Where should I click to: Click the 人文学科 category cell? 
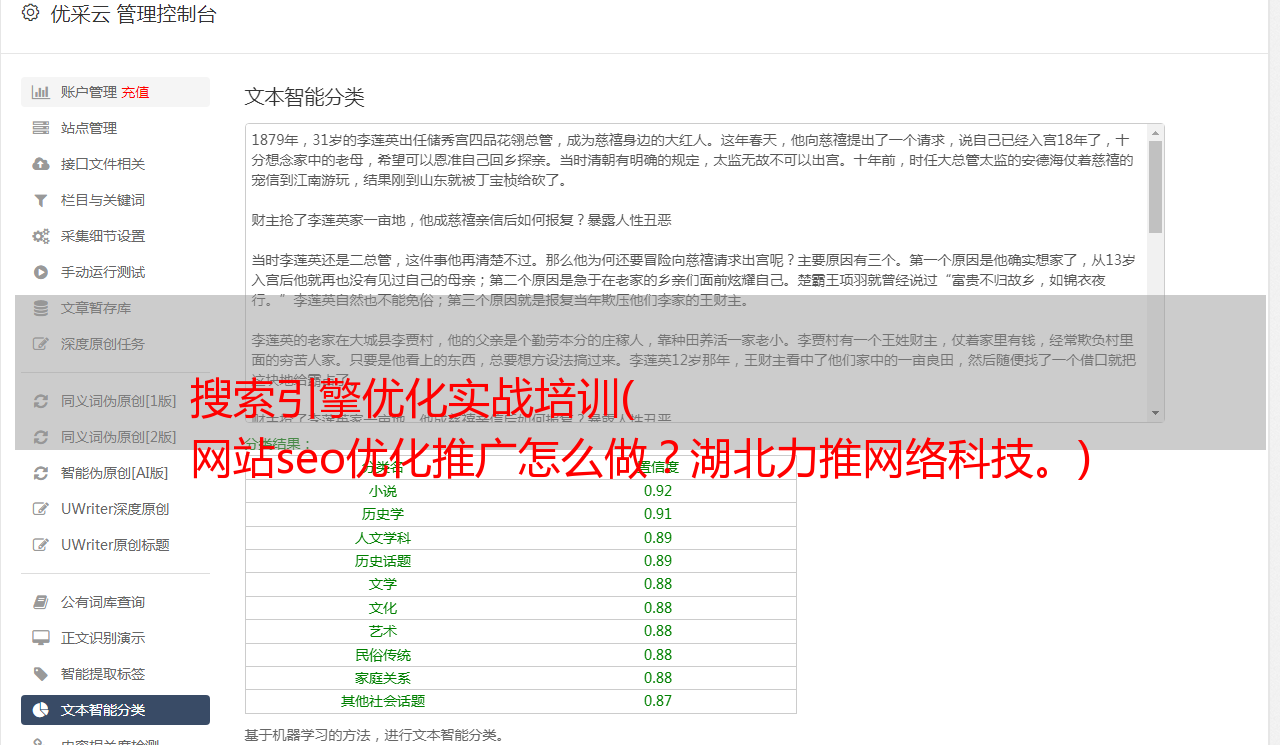(x=383, y=538)
